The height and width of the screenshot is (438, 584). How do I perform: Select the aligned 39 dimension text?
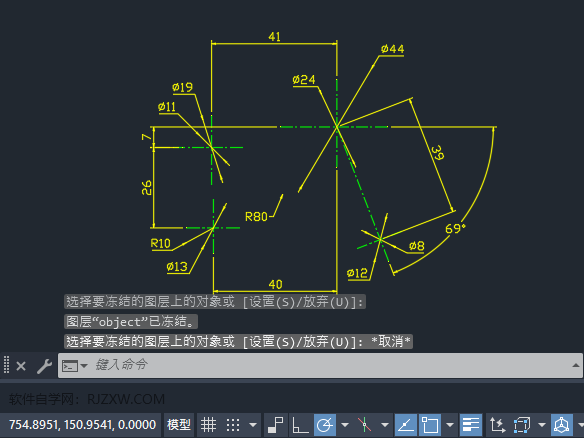click(438, 153)
